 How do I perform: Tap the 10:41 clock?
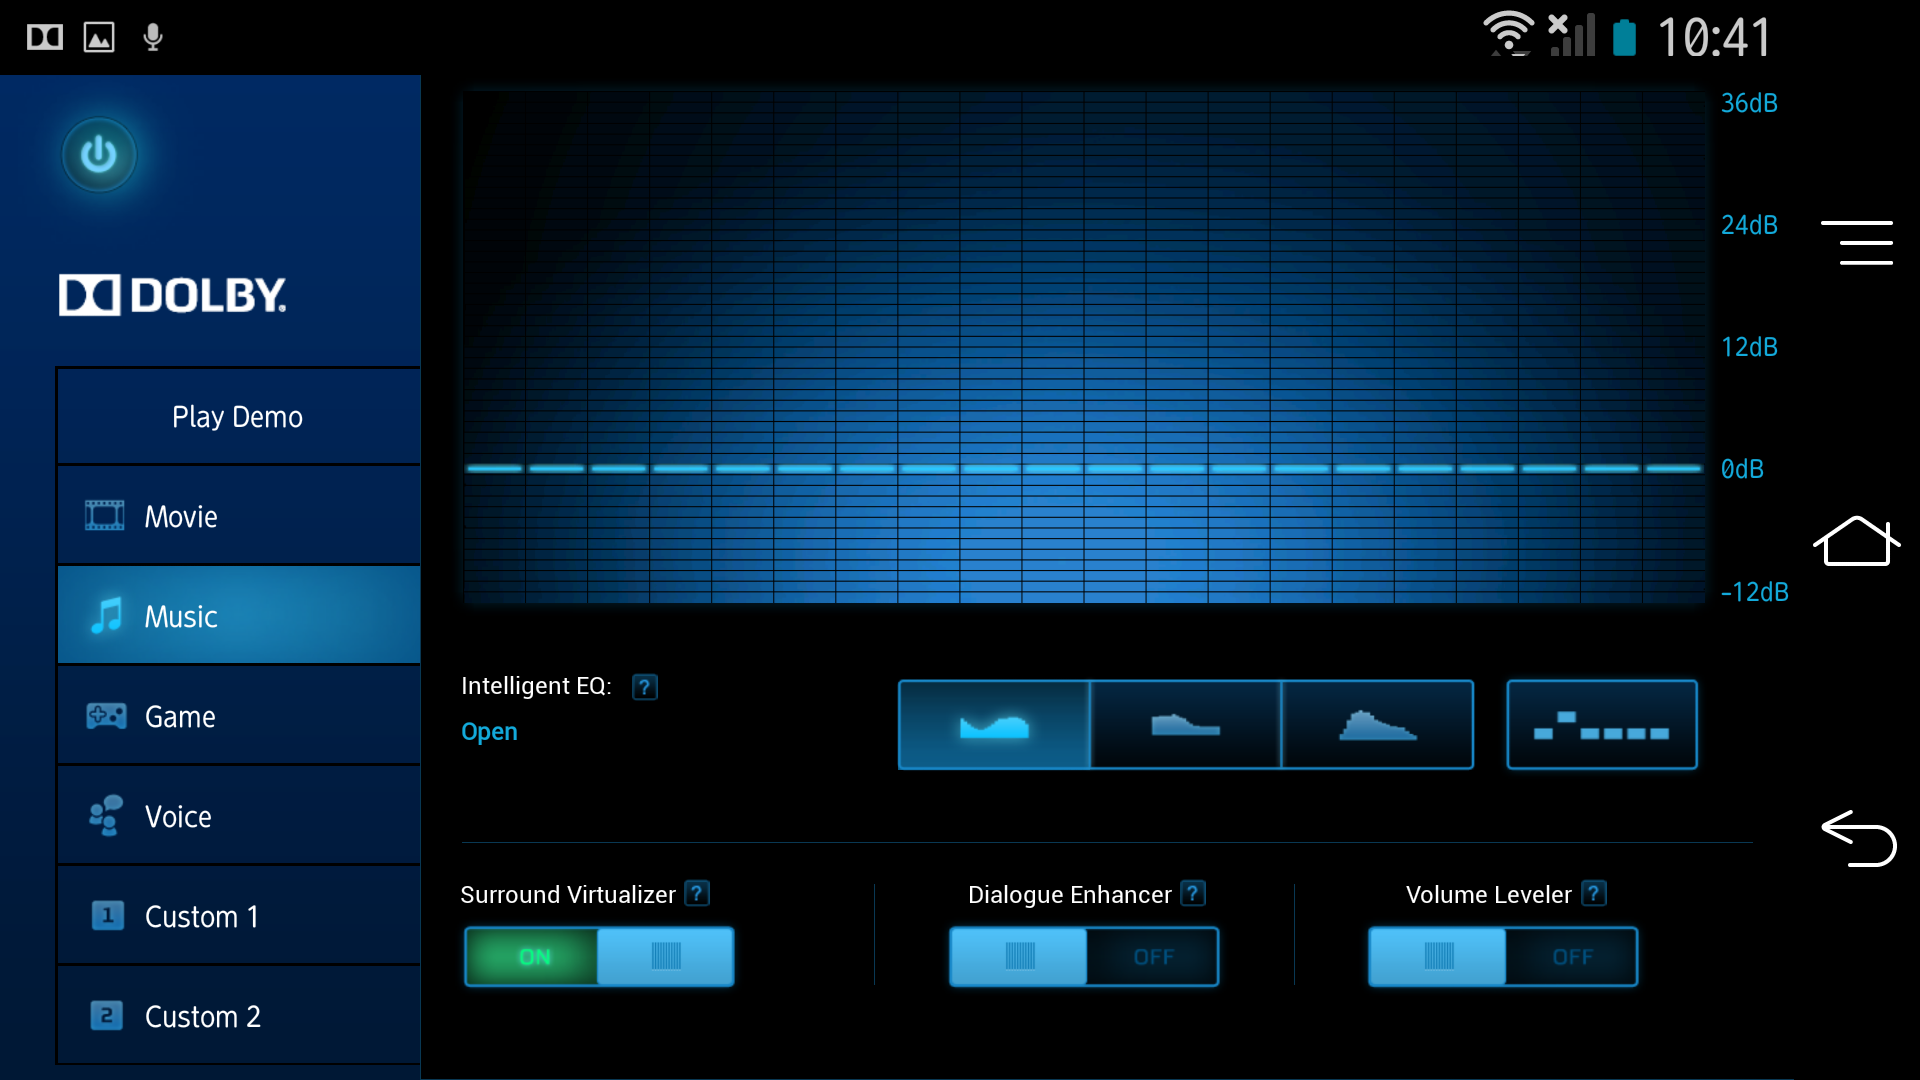[x=1714, y=38]
